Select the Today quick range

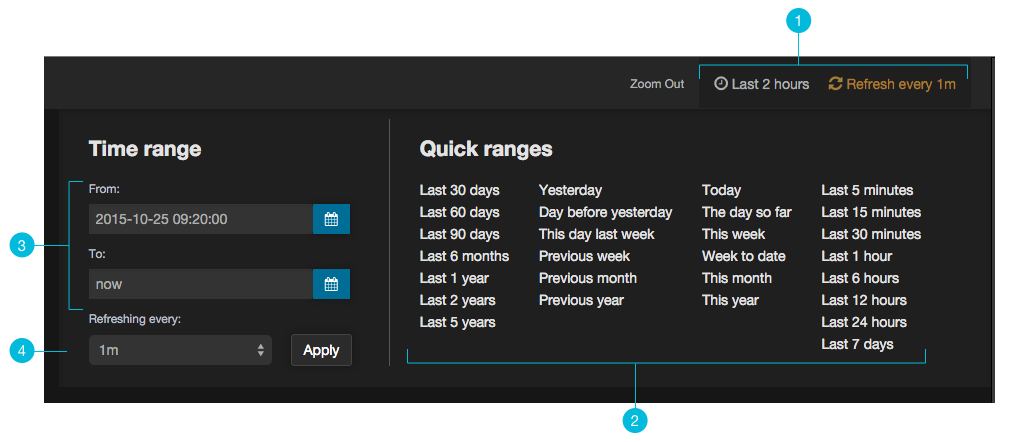click(721, 190)
